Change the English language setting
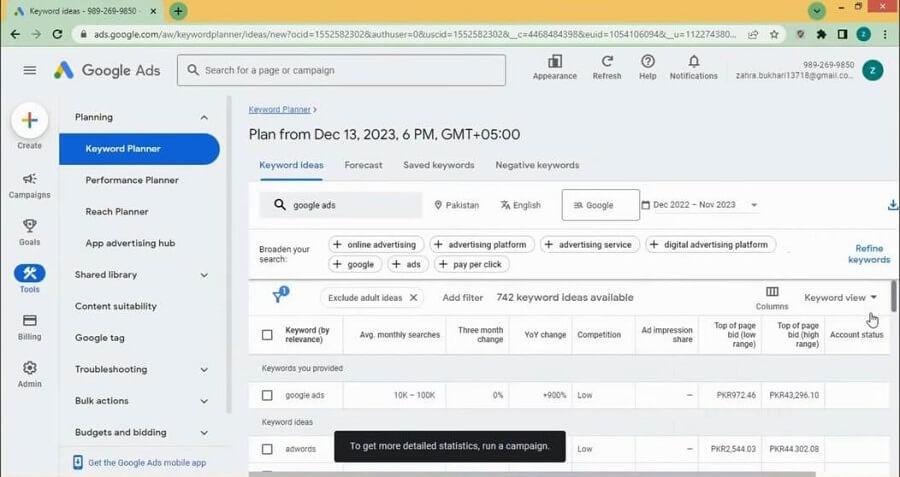The image size is (900, 477). (x=521, y=205)
